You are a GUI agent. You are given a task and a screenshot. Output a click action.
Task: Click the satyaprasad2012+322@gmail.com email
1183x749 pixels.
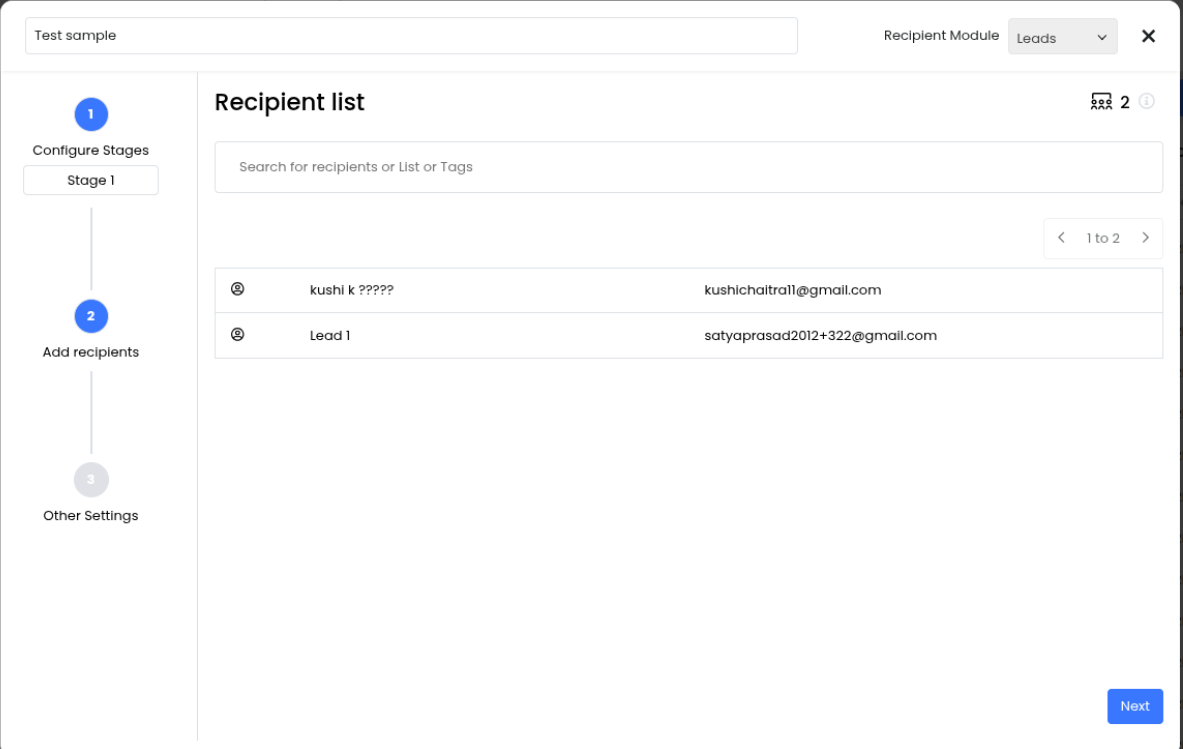pyautogui.click(x=820, y=335)
